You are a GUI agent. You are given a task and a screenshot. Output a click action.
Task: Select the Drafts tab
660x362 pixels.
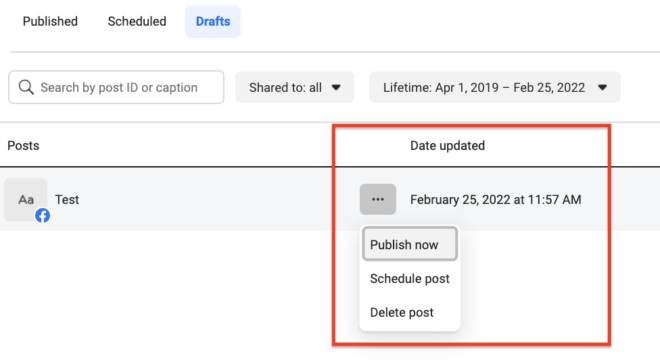(213, 21)
